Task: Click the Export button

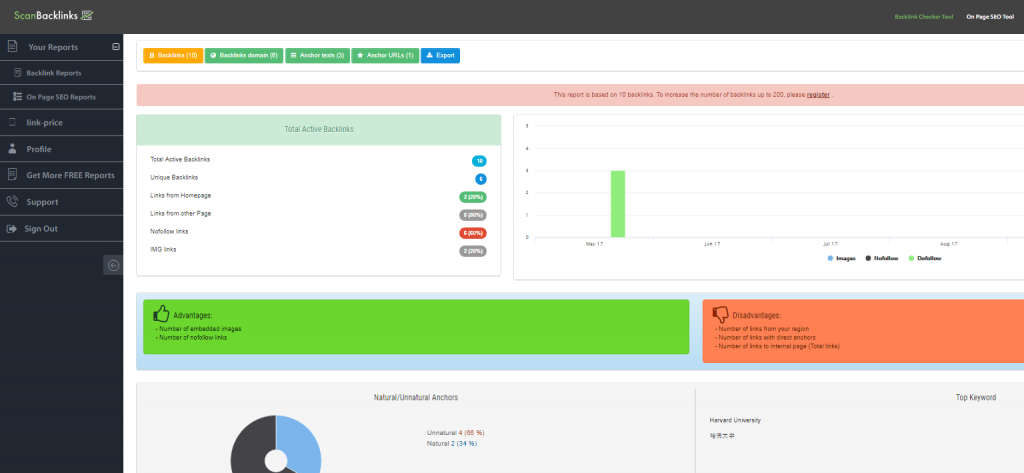Action: coord(440,56)
